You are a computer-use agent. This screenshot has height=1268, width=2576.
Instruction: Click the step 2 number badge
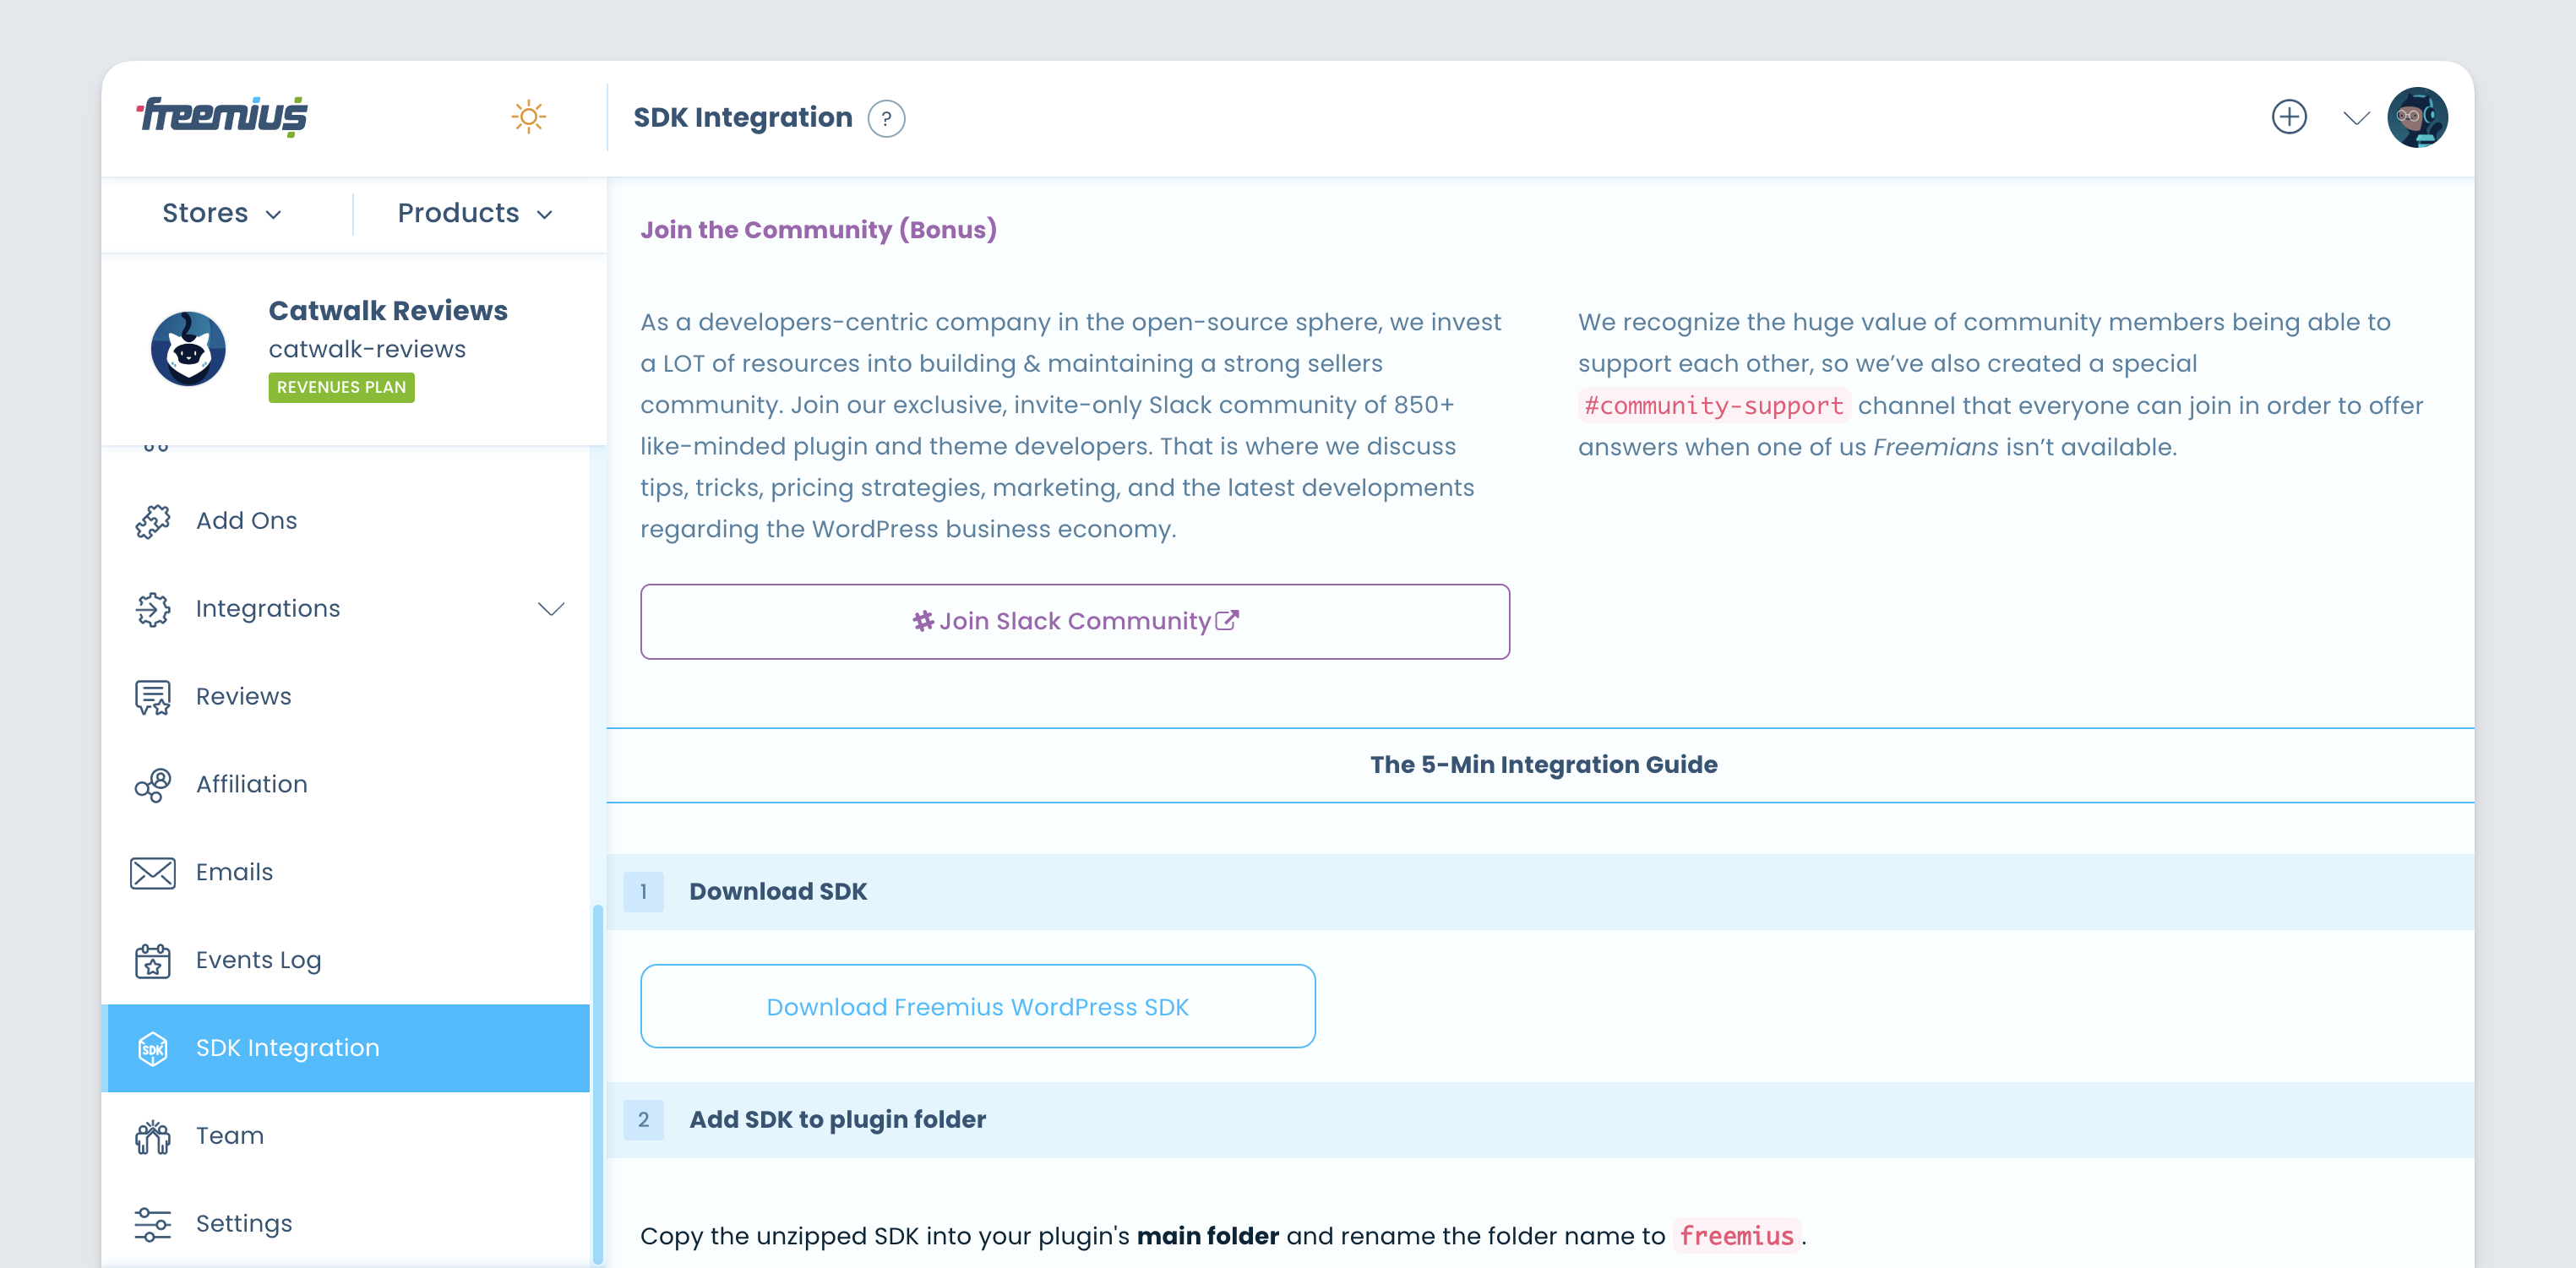pyautogui.click(x=643, y=1119)
